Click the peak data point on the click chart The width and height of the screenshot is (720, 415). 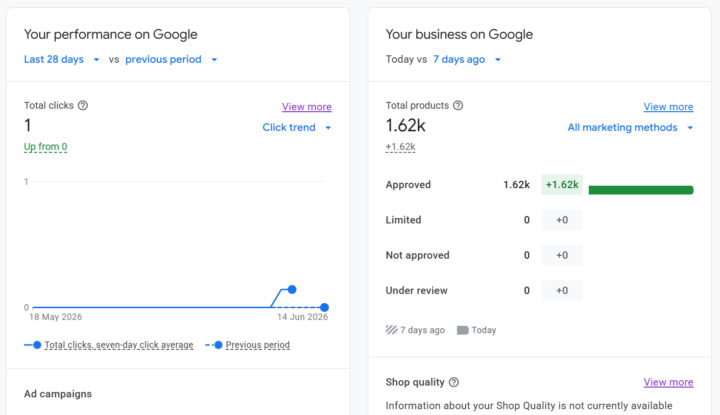click(292, 290)
